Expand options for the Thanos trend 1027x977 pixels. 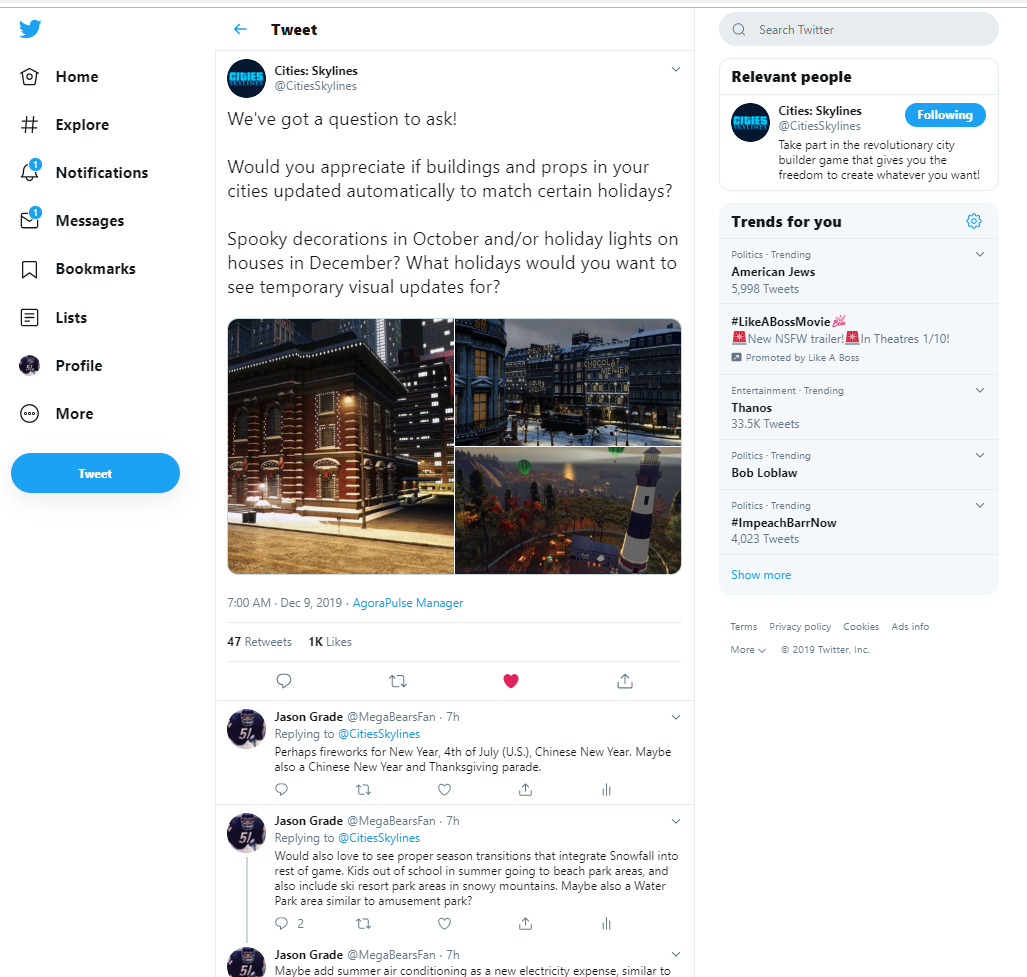tap(980, 390)
